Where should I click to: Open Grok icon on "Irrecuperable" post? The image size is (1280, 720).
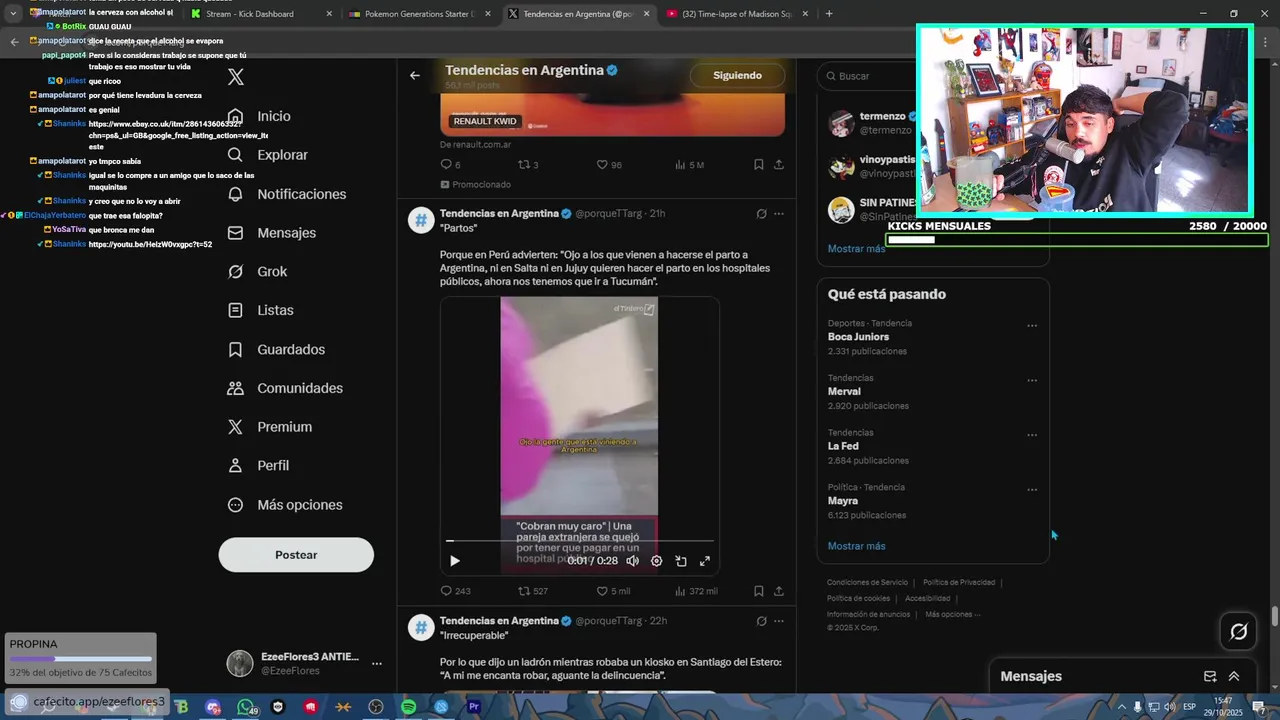coord(761,621)
